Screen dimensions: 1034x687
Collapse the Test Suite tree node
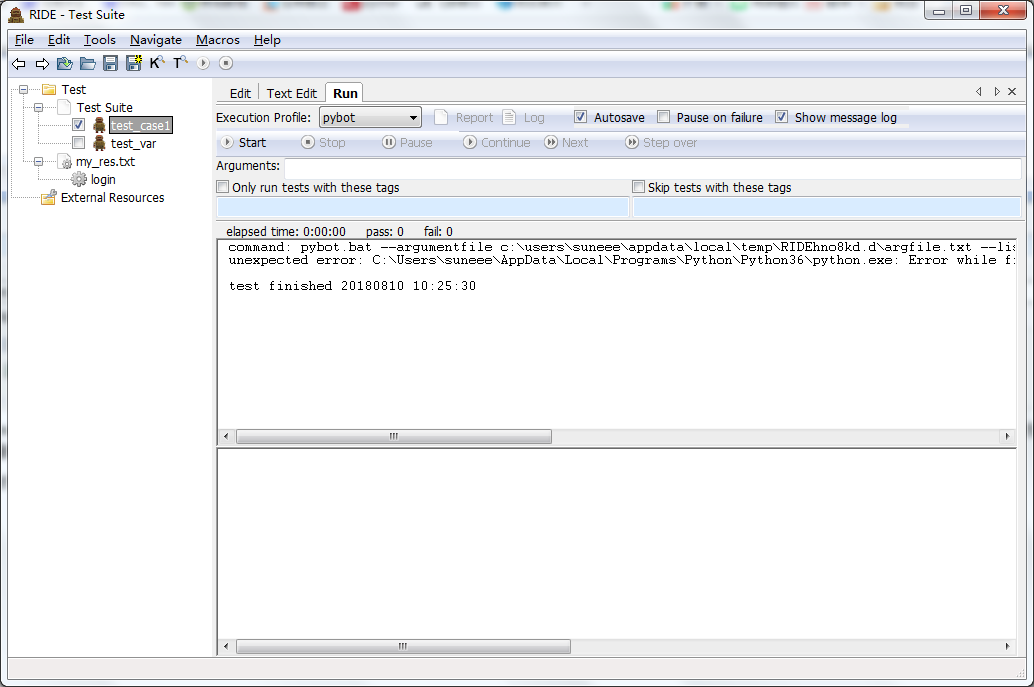click(39, 107)
